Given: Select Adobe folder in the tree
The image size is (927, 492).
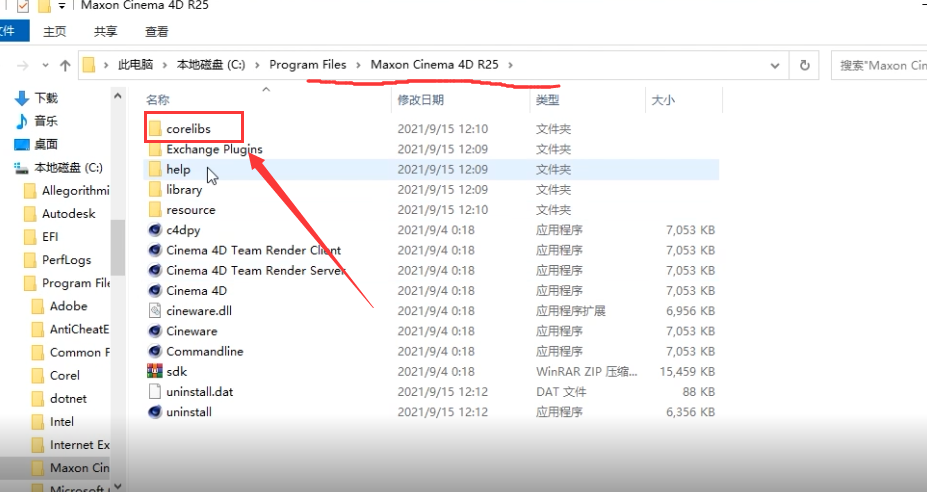Looking at the screenshot, I should (x=60, y=306).
